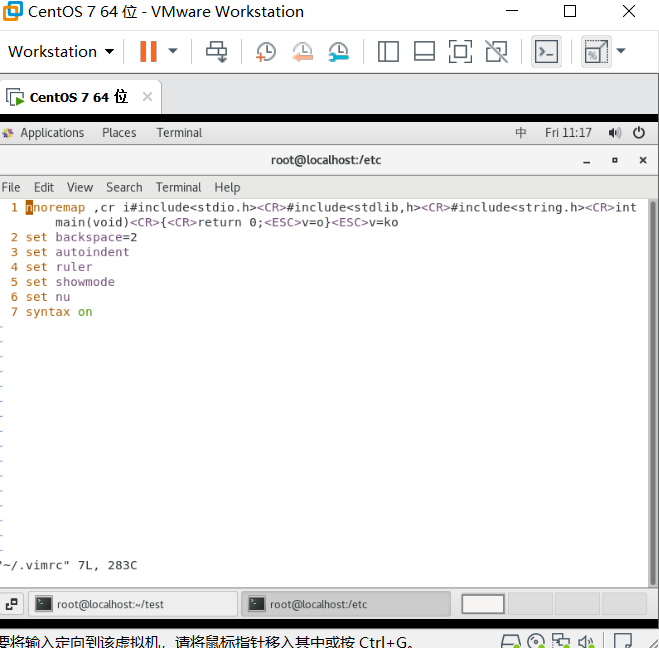
Task: Click the message log icon in status bar
Action: pyautogui.click(x=623, y=641)
